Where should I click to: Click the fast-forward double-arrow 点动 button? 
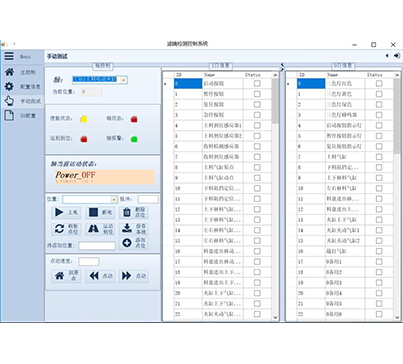pyautogui.click(x=134, y=276)
